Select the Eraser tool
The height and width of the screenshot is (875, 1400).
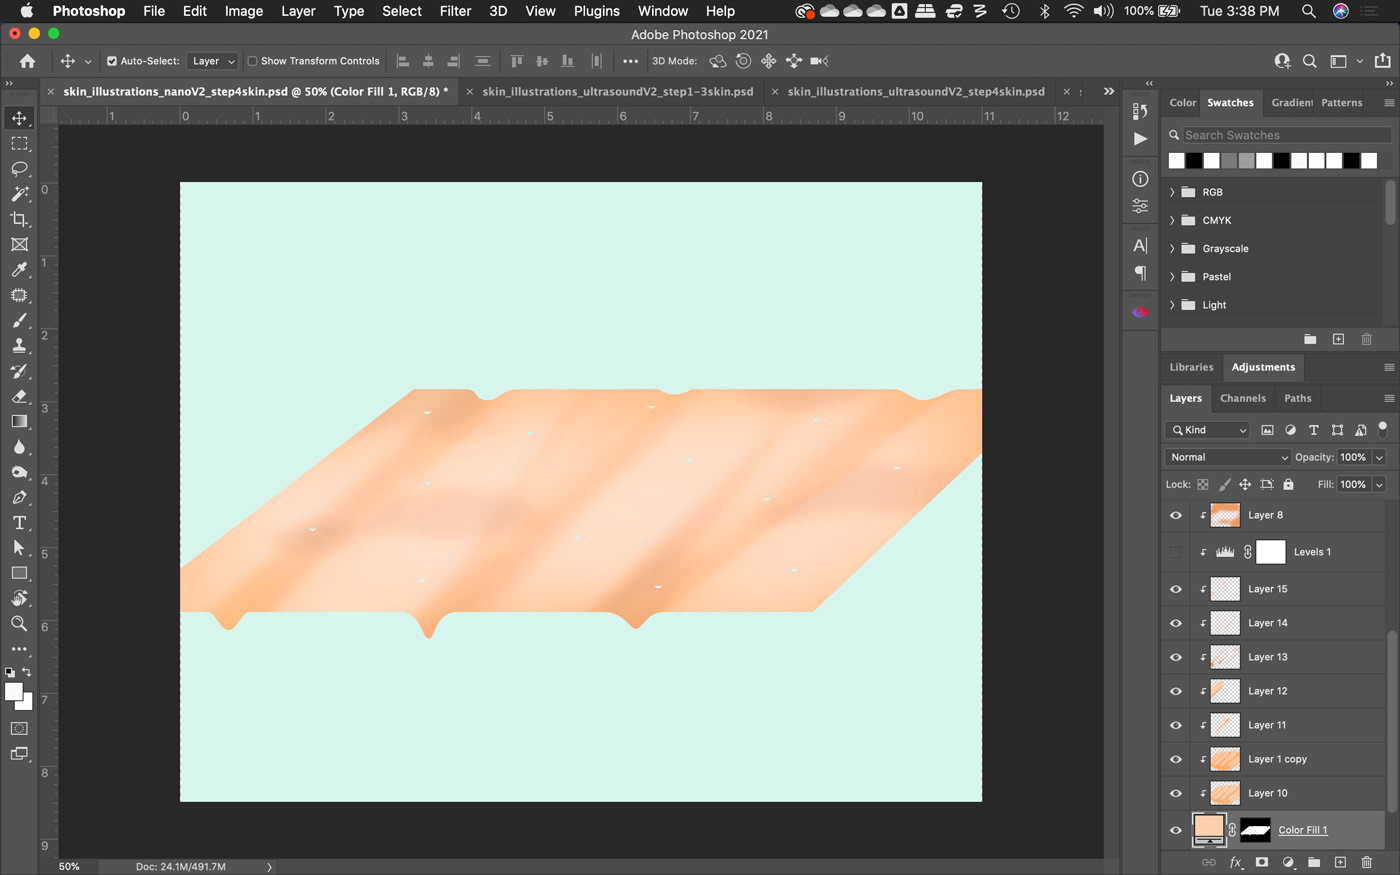19,396
